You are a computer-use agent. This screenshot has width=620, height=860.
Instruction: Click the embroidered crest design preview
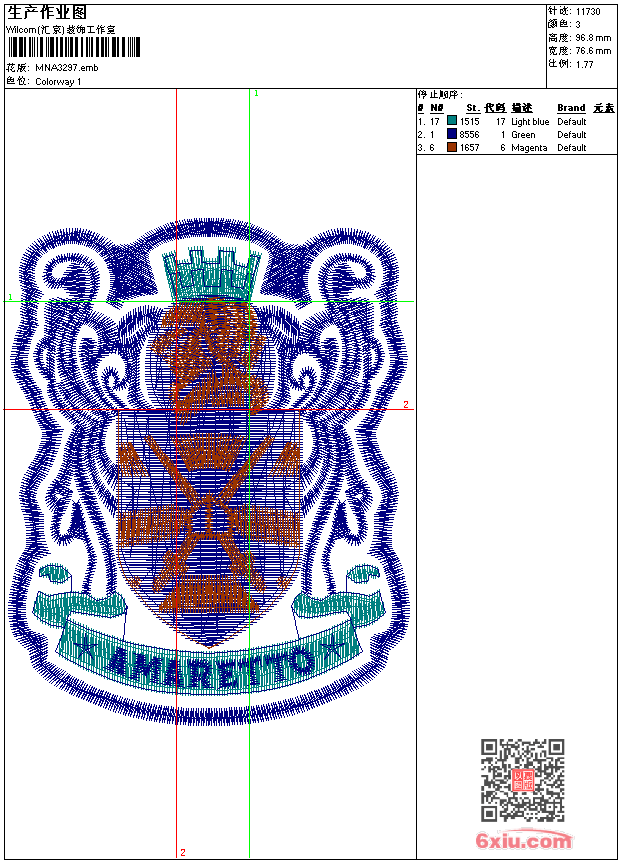210,472
